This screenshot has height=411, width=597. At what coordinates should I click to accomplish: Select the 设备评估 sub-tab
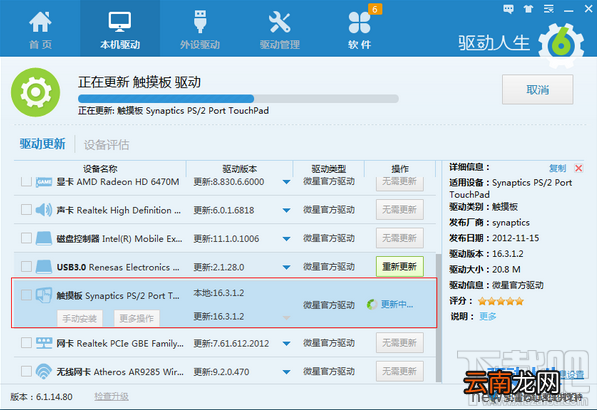[106, 145]
